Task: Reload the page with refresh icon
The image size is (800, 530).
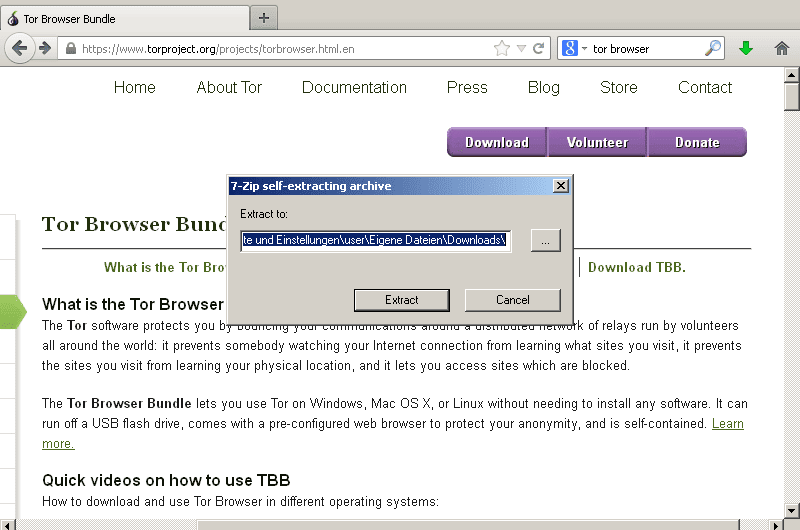Action: (x=538, y=48)
